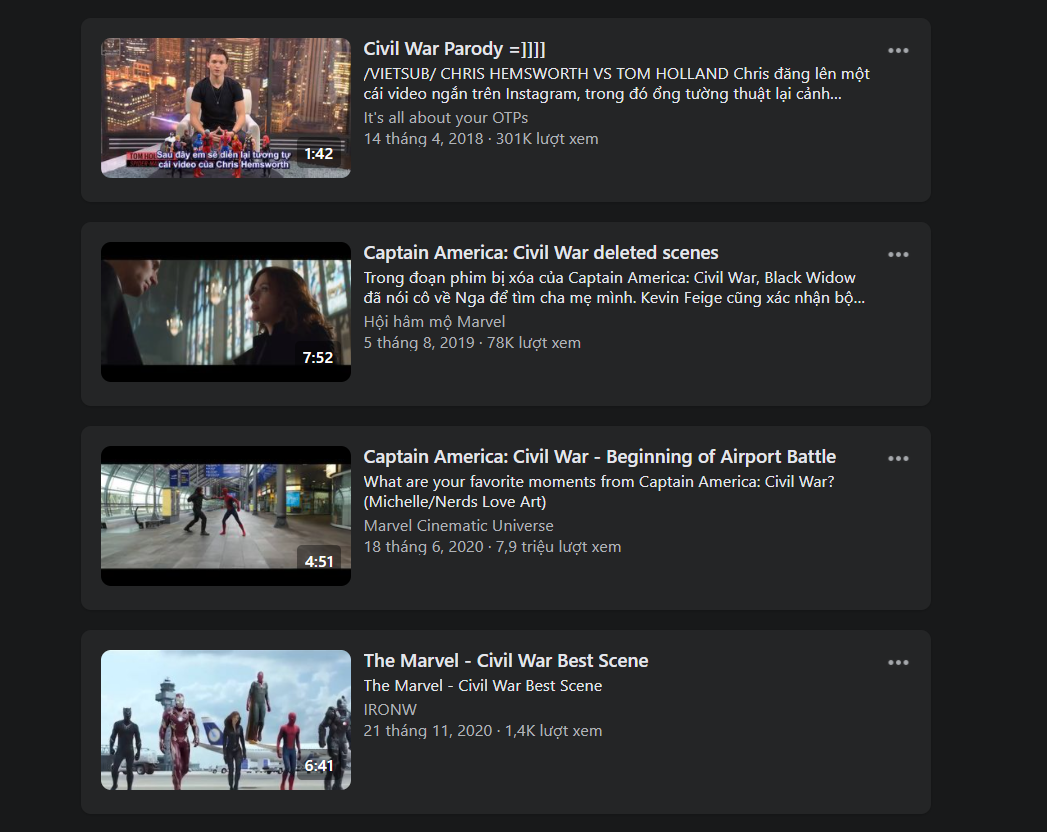The width and height of the screenshot is (1047, 832).
Task: Select the 4:51 duration badge
Action: point(319,562)
